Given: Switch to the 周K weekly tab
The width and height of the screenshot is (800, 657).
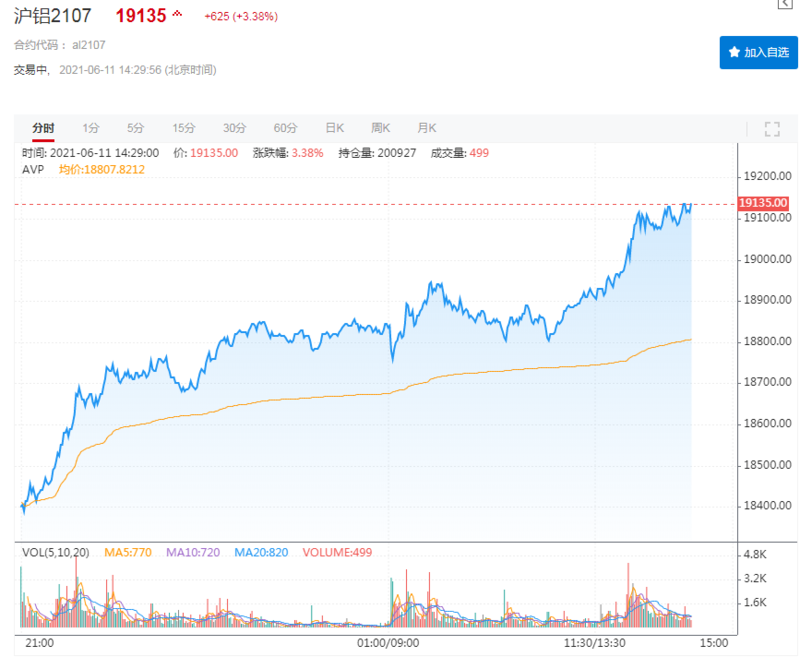Looking at the screenshot, I should click(x=381, y=128).
